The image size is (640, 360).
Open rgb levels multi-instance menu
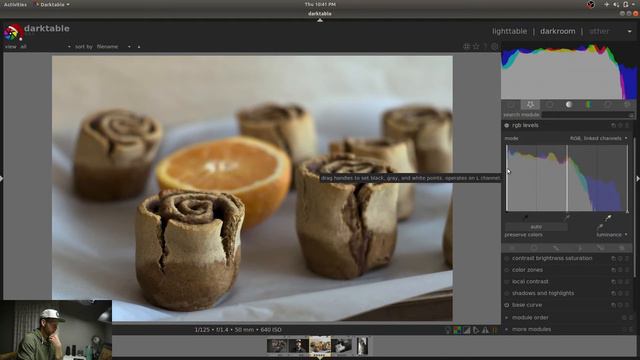[x=613, y=125]
